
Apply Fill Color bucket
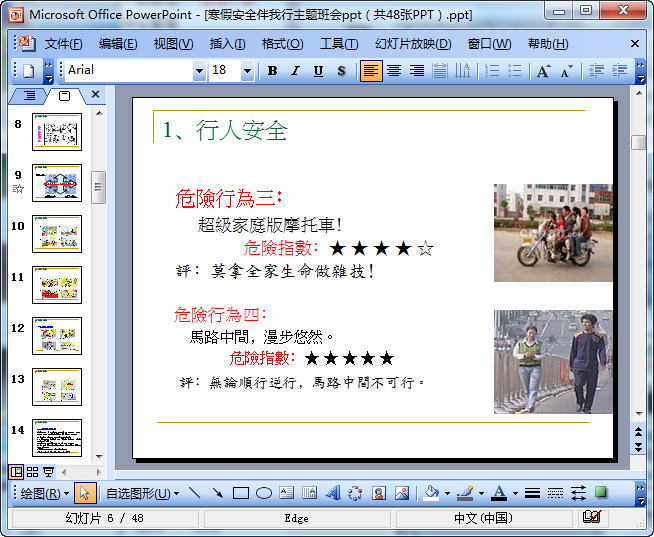coord(432,493)
